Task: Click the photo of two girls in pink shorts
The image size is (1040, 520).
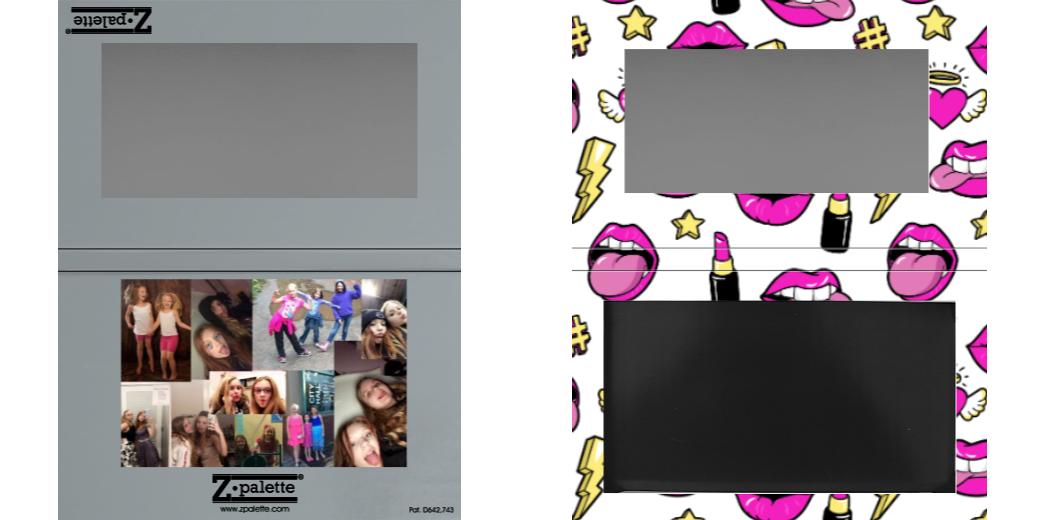Action: click(155, 329)
